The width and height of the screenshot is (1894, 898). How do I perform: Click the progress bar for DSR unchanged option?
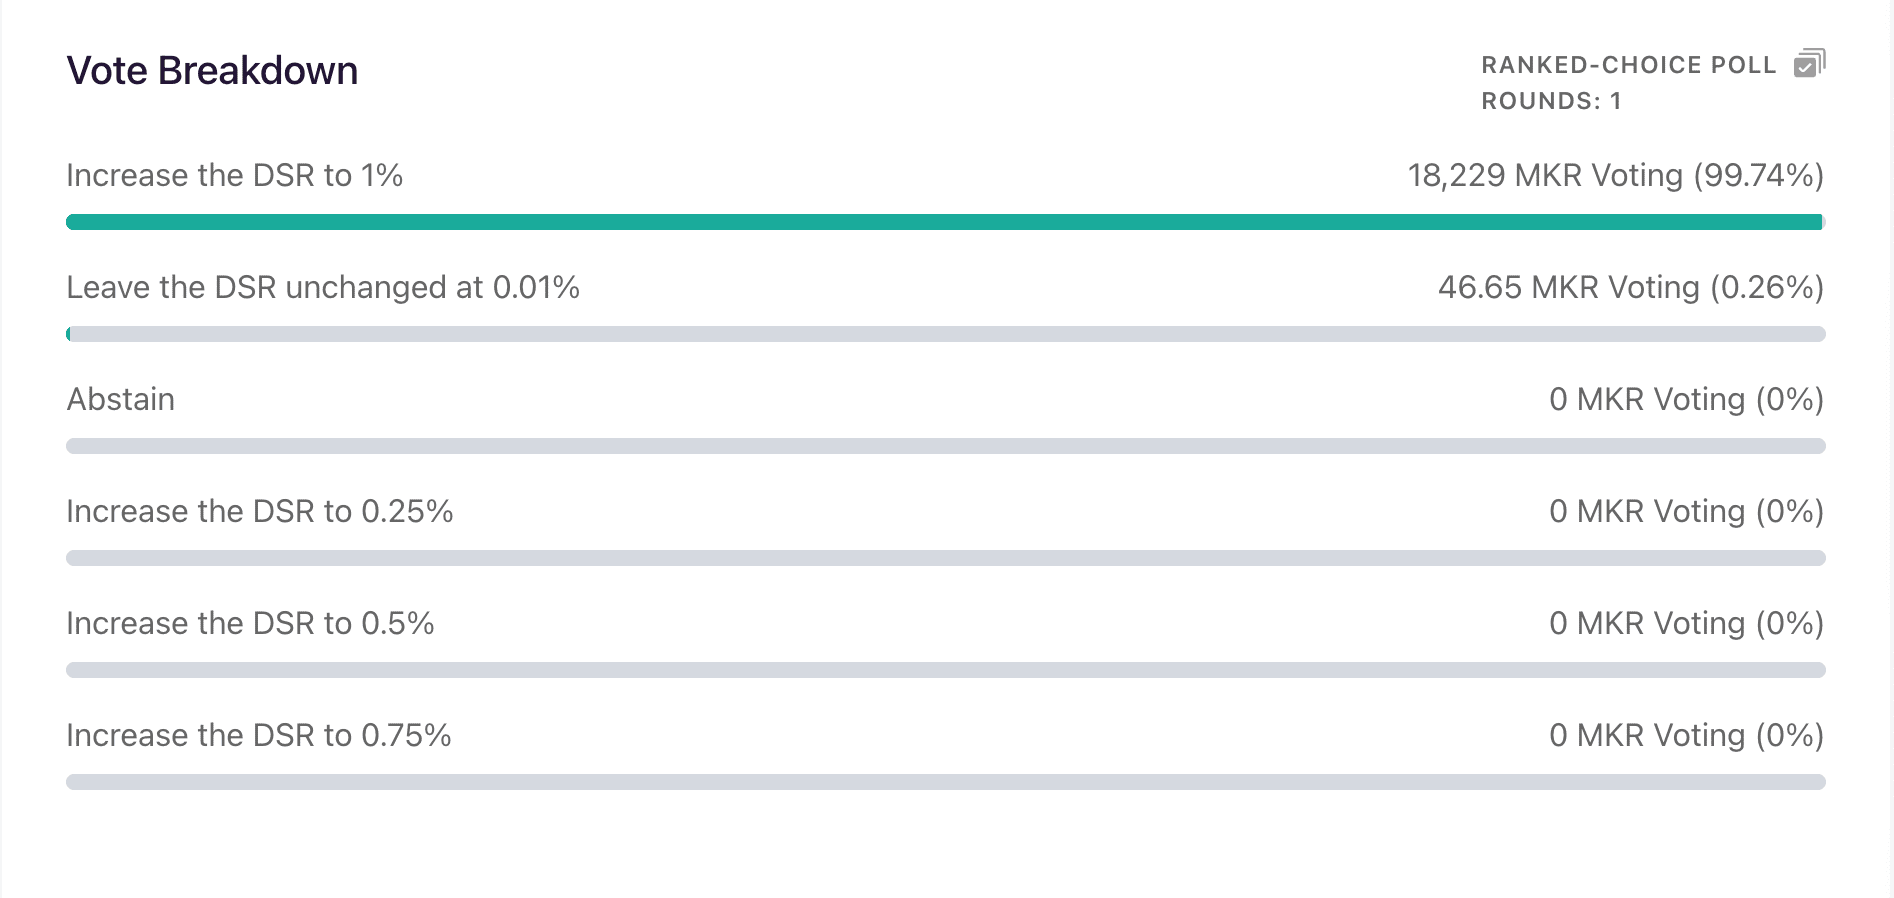click(945, 334)
